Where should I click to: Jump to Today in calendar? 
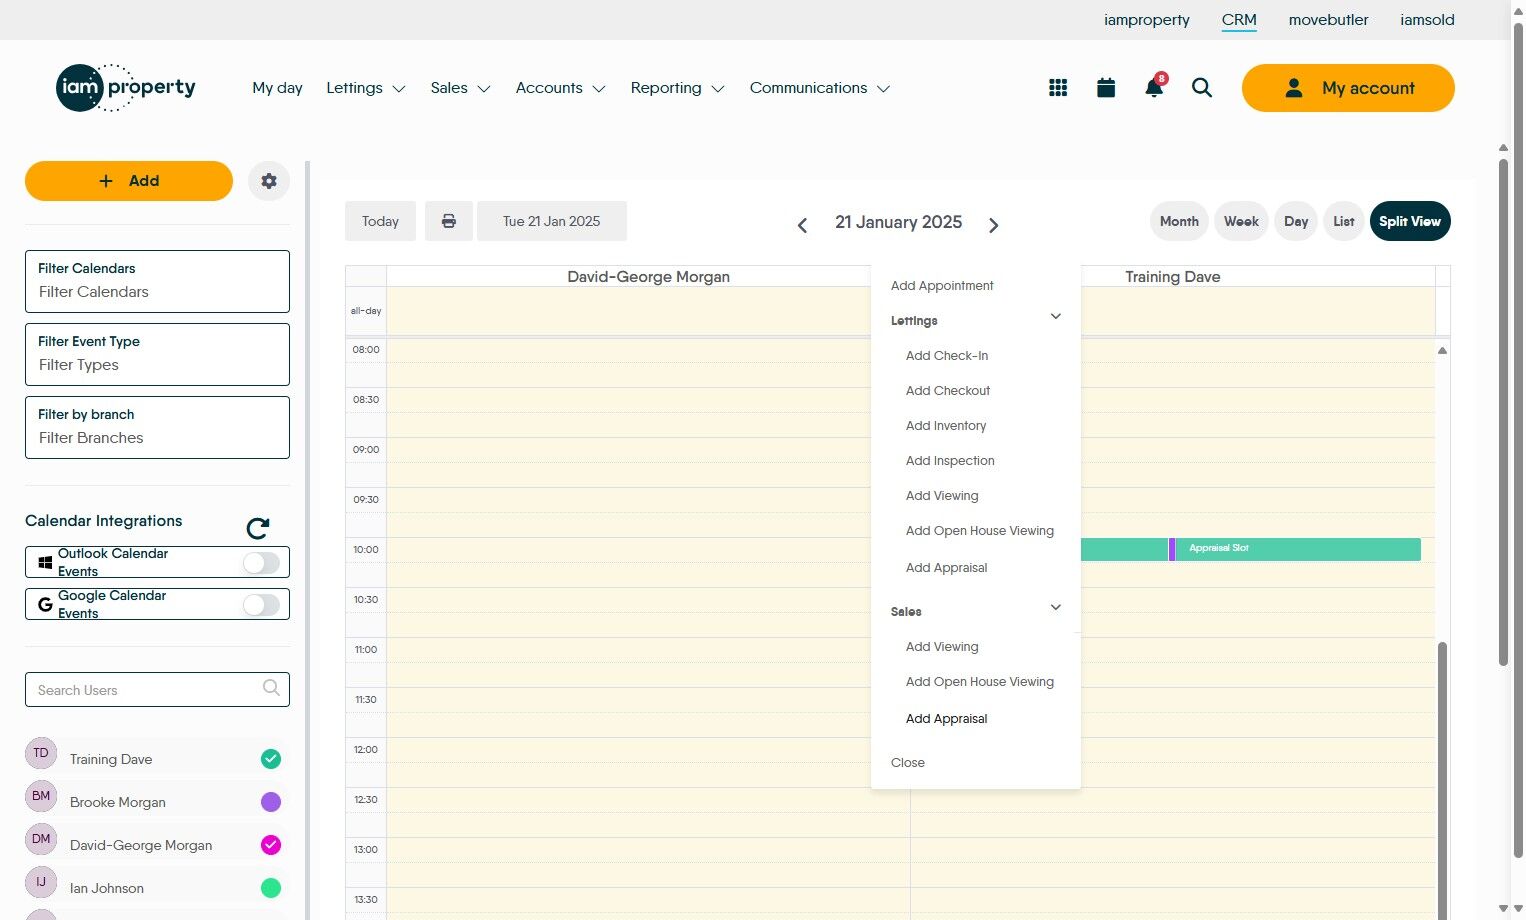380,221
